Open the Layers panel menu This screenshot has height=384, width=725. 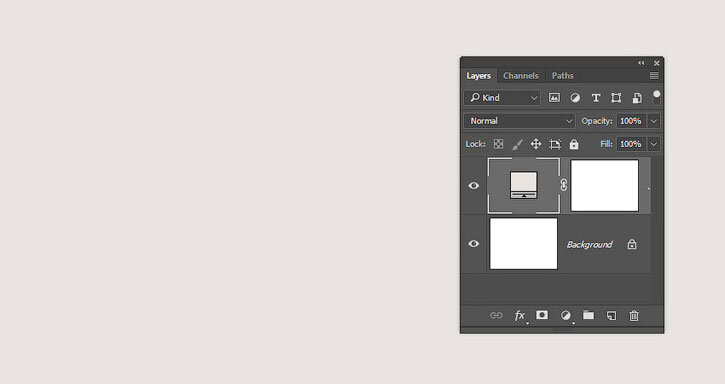654,75
